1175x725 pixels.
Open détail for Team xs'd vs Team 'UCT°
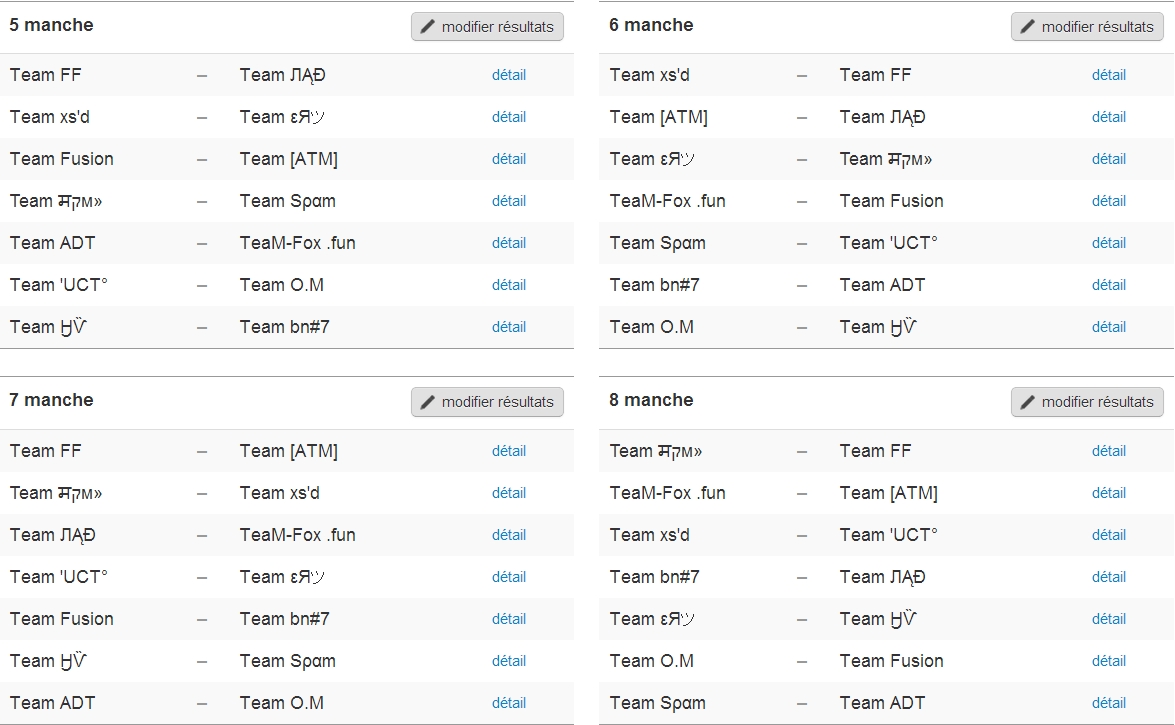[1109, 535]
